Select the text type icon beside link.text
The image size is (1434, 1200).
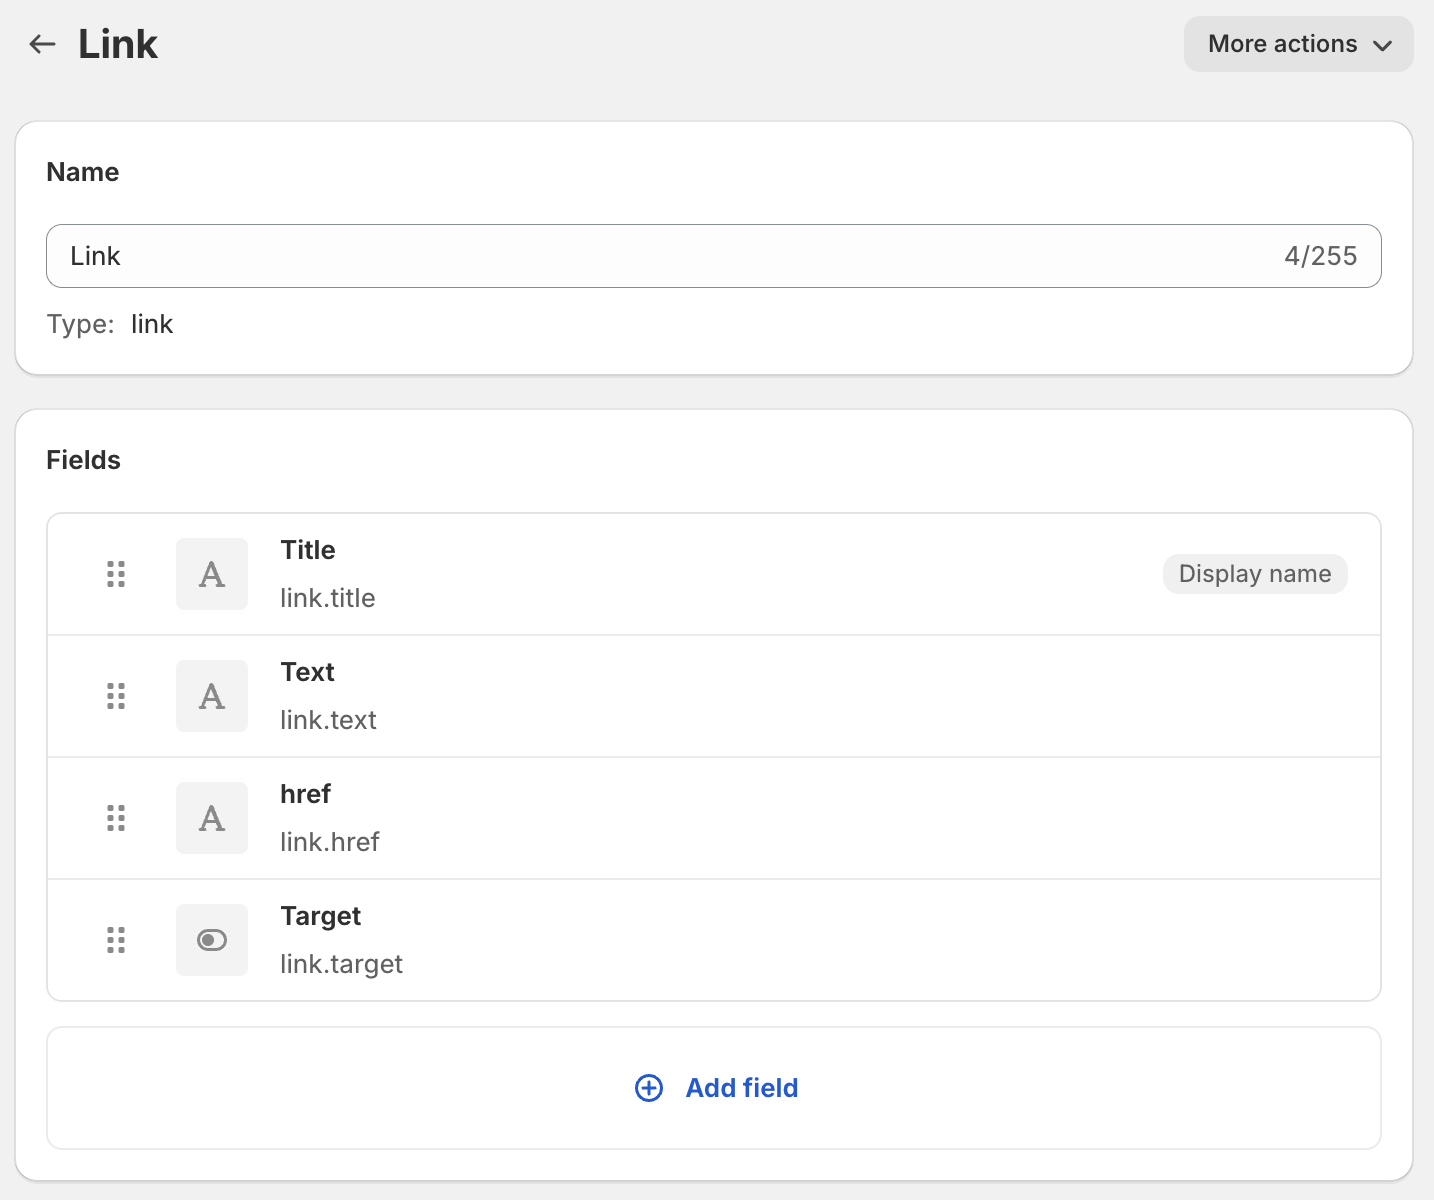(211, 695)
